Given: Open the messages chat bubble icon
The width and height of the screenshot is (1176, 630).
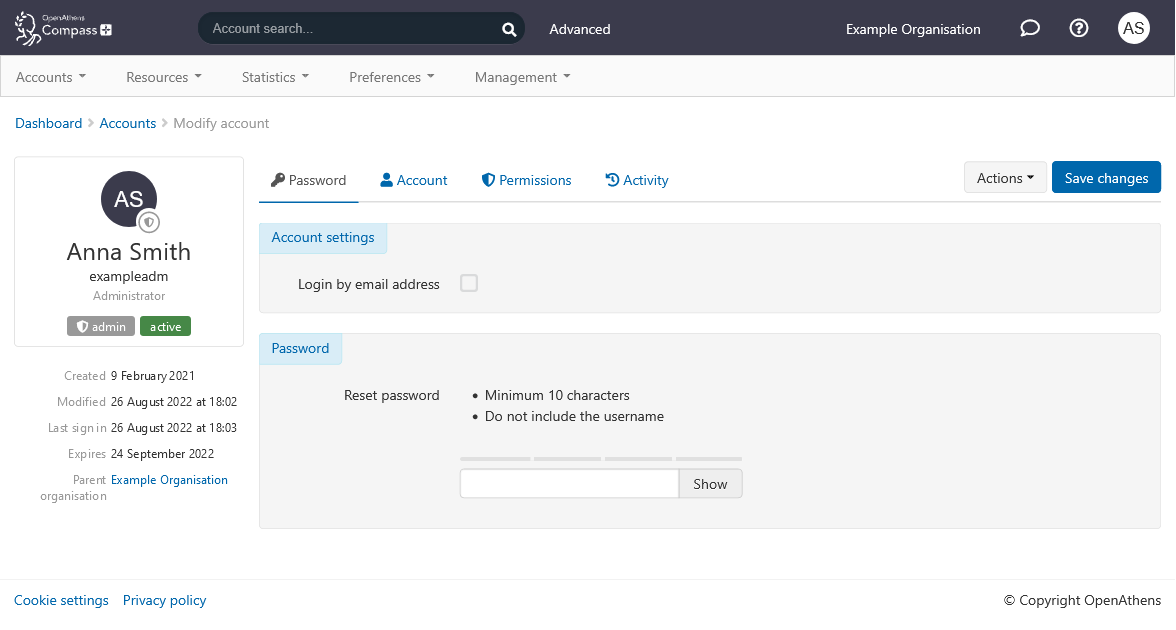Looking at the screenshot, I should (1029, 28).
